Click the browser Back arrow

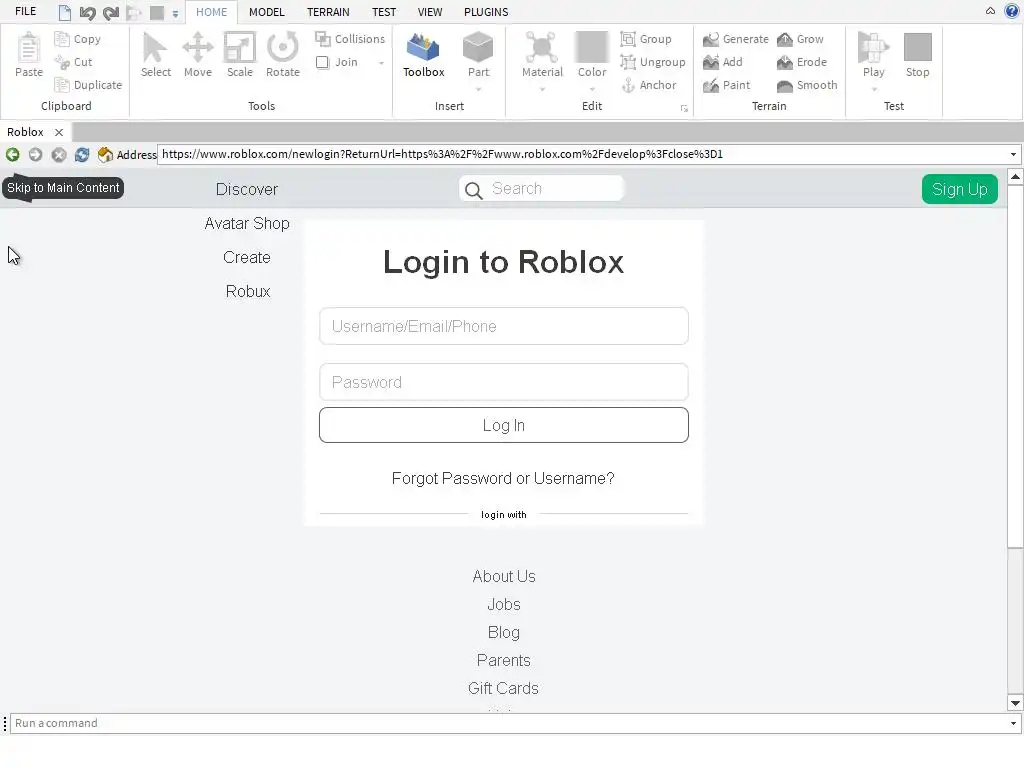point(12,155)
